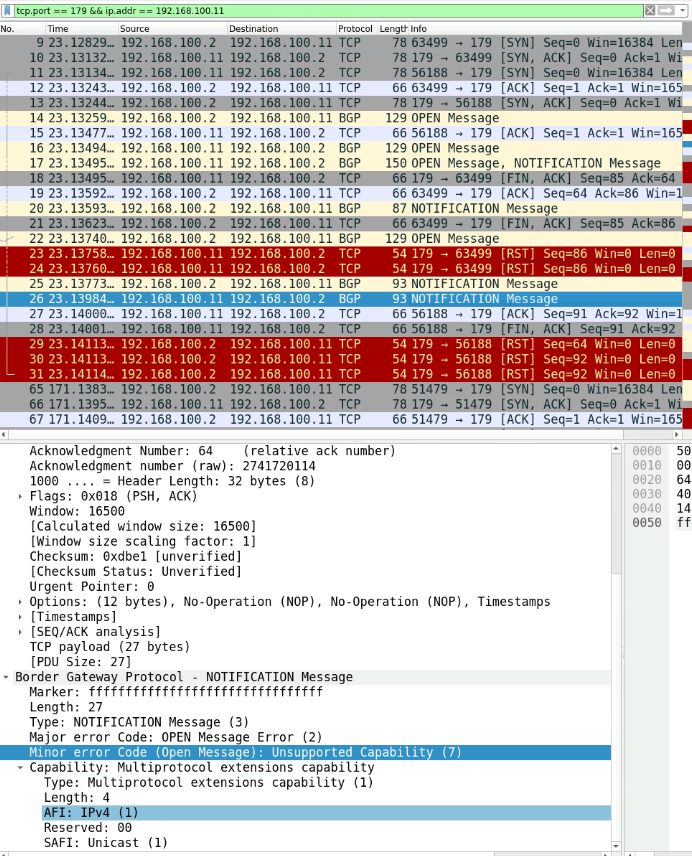The image size is (692, 856).
Task: Expand the [Timestamps] tree node
Action: pyautogui.click(x=20, y=617)
